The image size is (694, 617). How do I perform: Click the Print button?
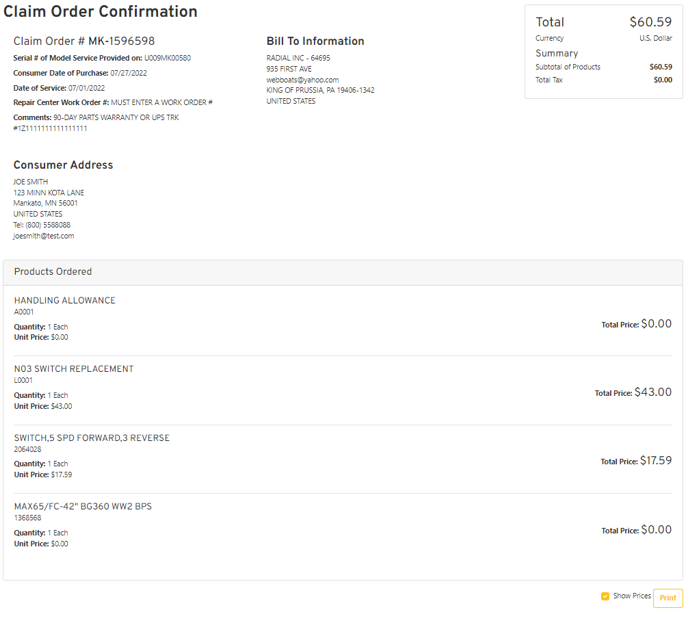[x=667, y=598]
